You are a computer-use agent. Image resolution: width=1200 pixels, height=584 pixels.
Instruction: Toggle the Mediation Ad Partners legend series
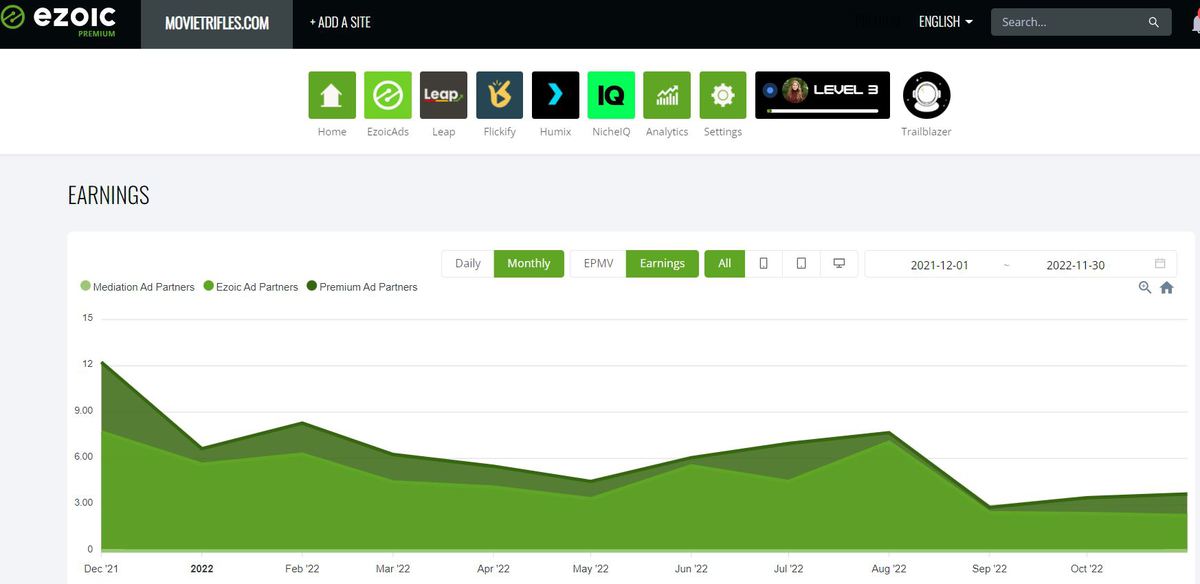click(138, 287)
